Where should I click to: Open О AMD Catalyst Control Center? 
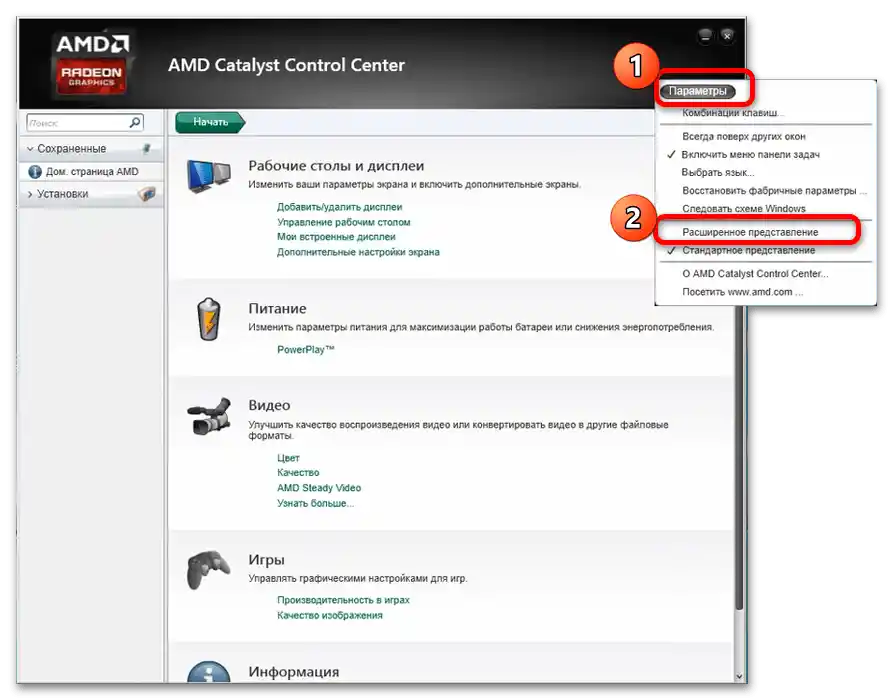pos(755,273)
